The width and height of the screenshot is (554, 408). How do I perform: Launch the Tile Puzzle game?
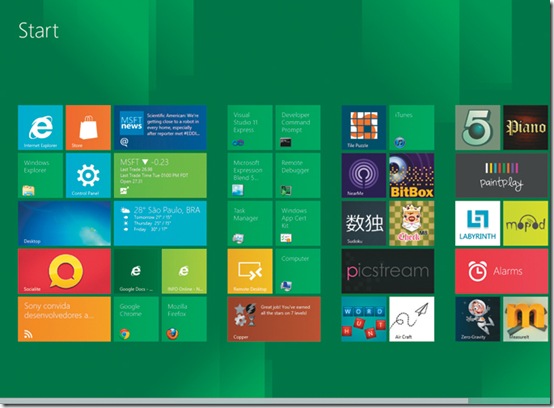coord(364,128)
